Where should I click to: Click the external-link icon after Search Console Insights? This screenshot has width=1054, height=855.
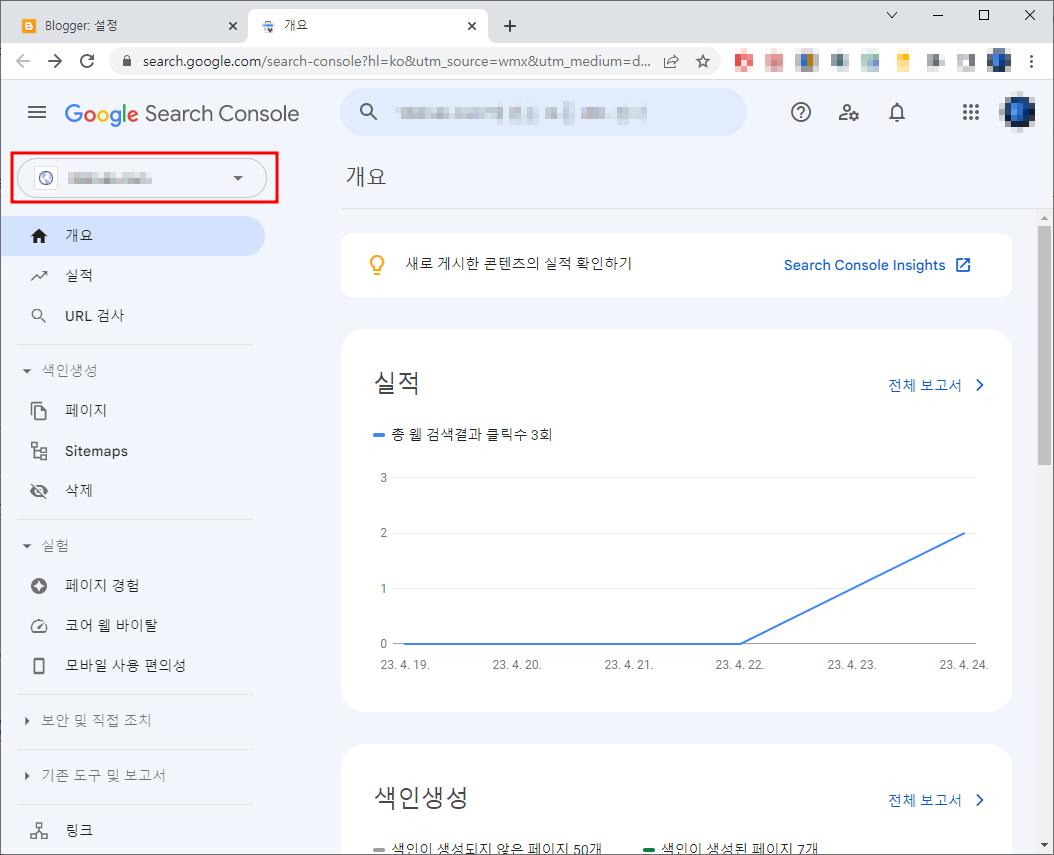tap(963, 265)
